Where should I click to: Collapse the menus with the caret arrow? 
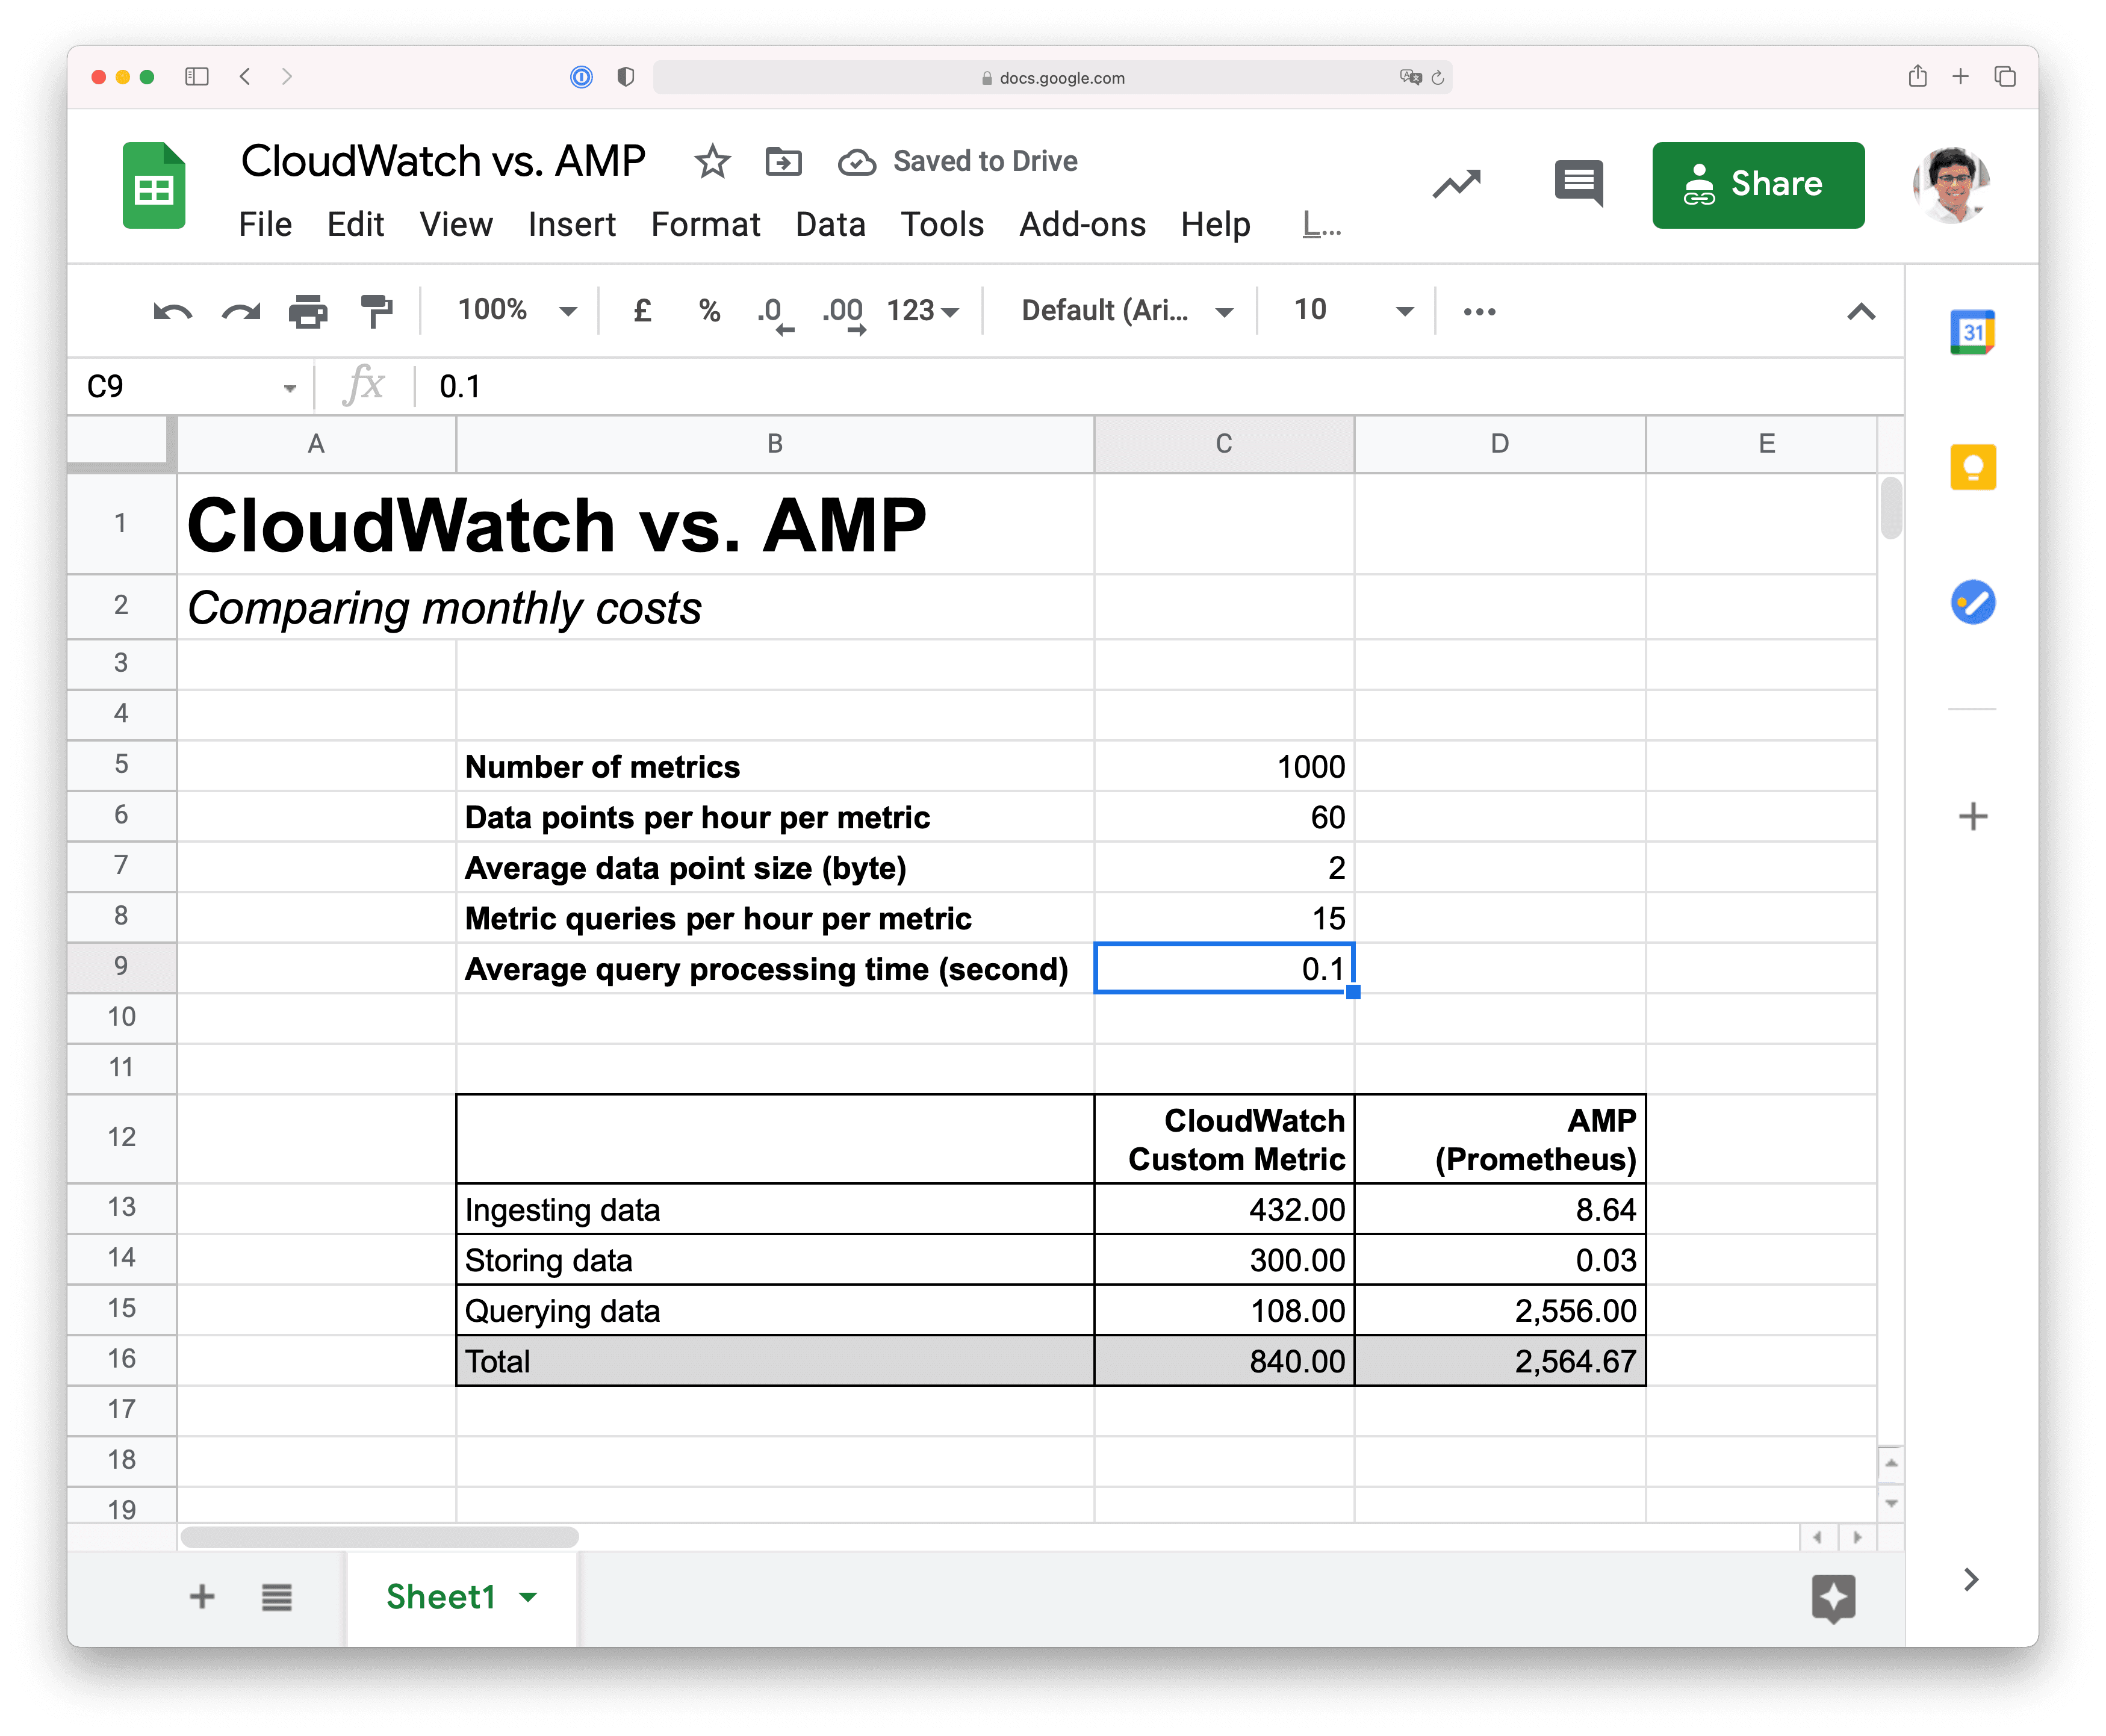[x=1860, y=312]
